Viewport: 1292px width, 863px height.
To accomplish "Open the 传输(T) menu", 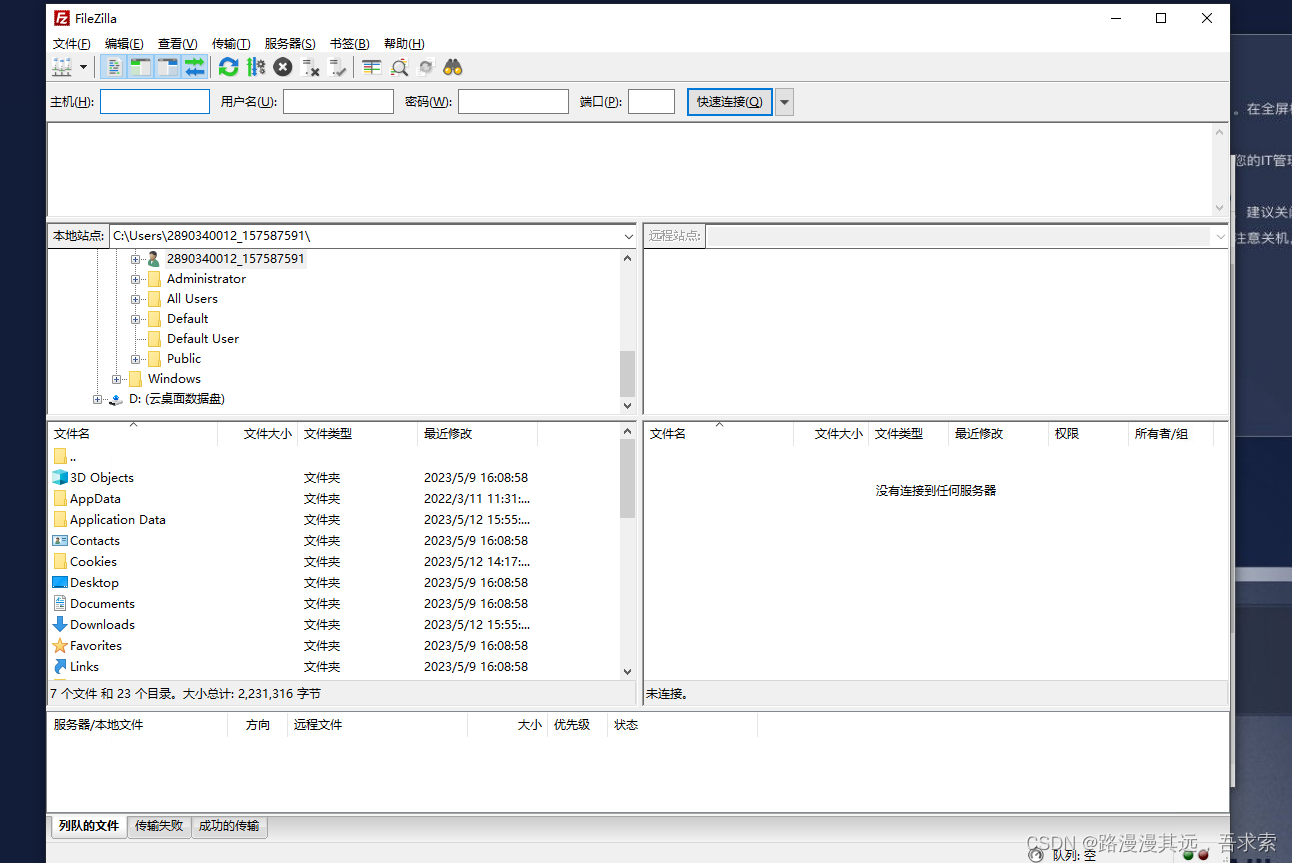I will pos(231,44).
